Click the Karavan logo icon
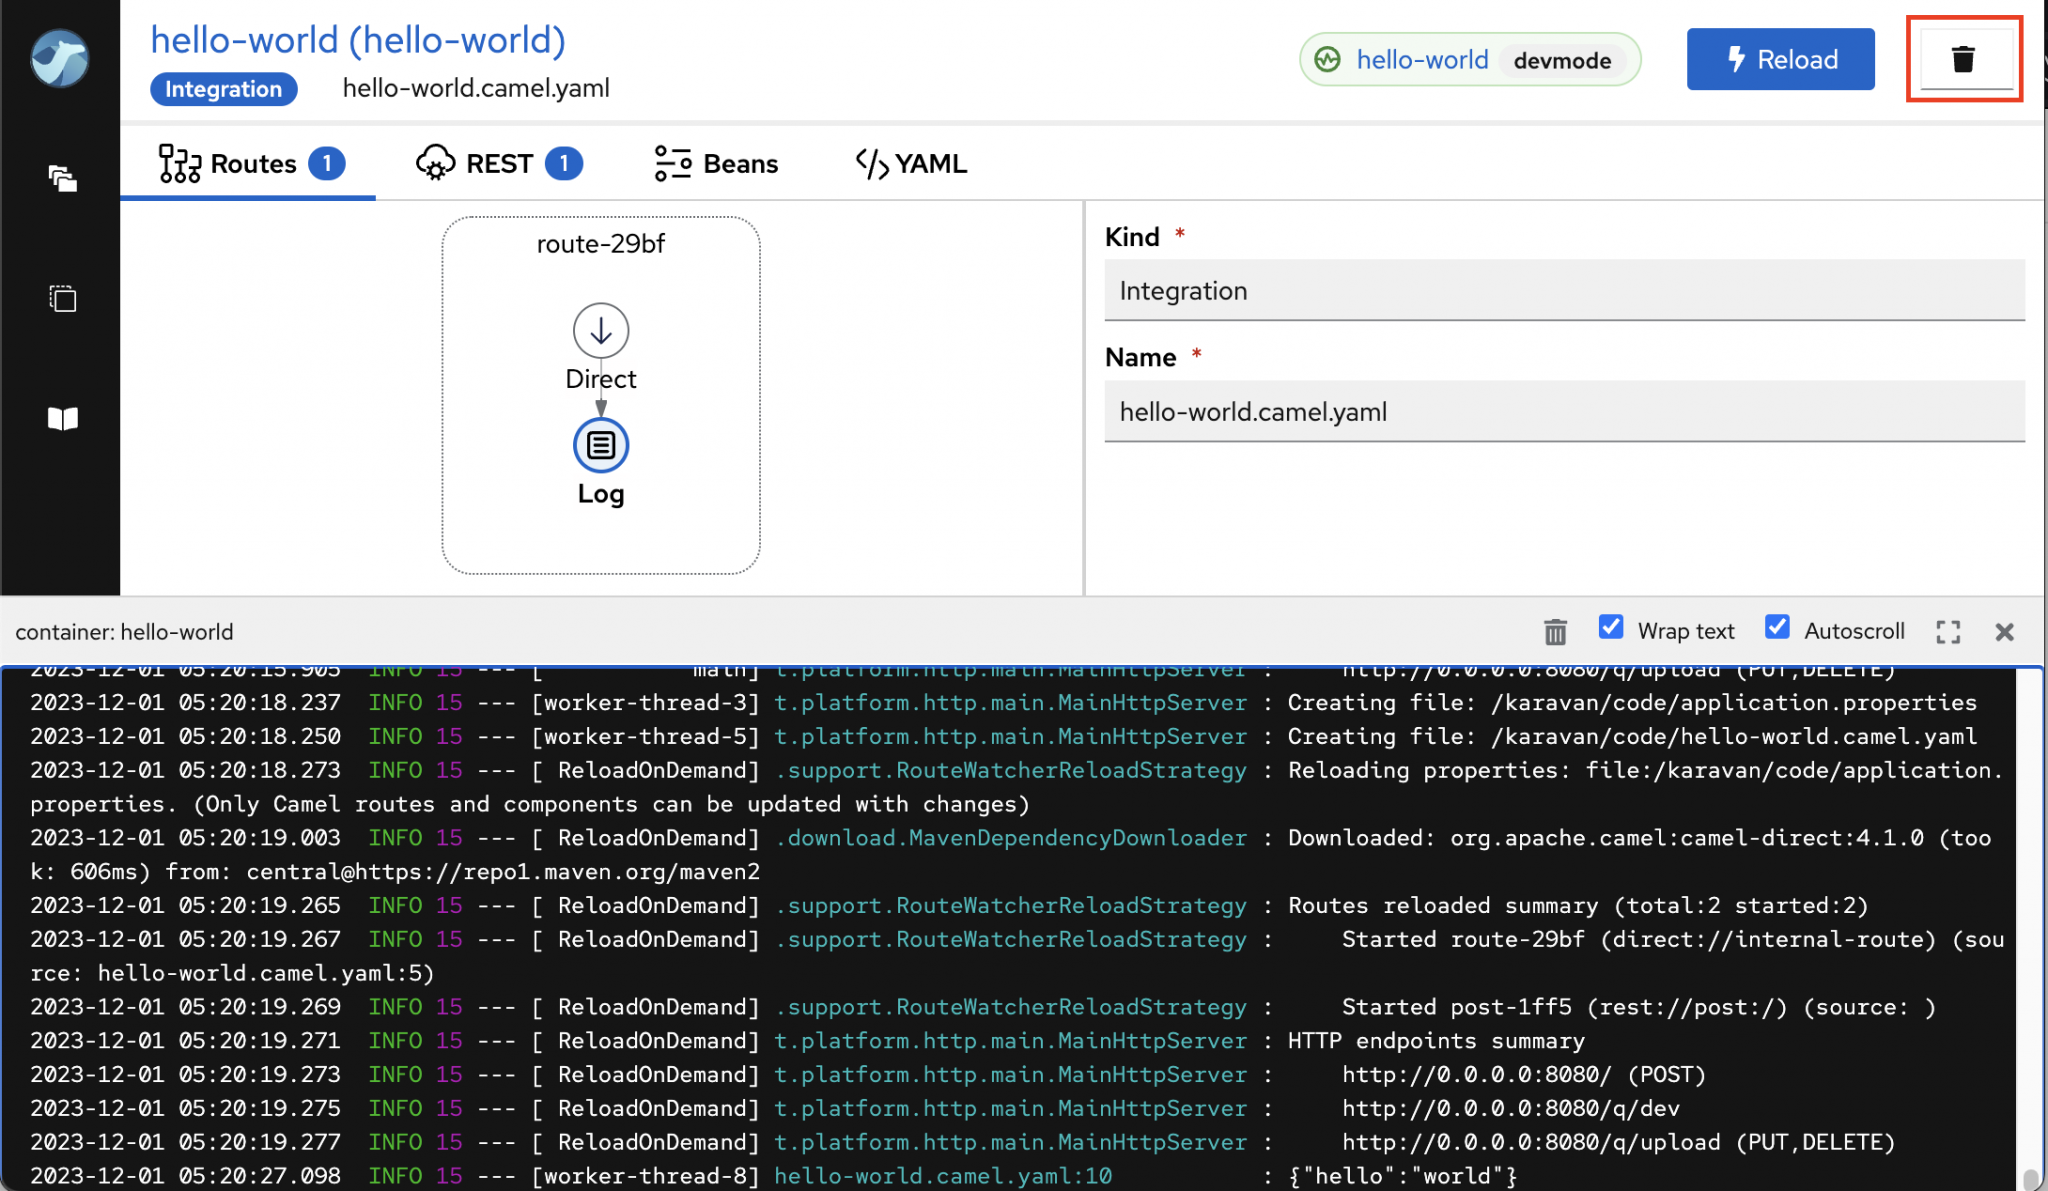 [x=60, y=59]
